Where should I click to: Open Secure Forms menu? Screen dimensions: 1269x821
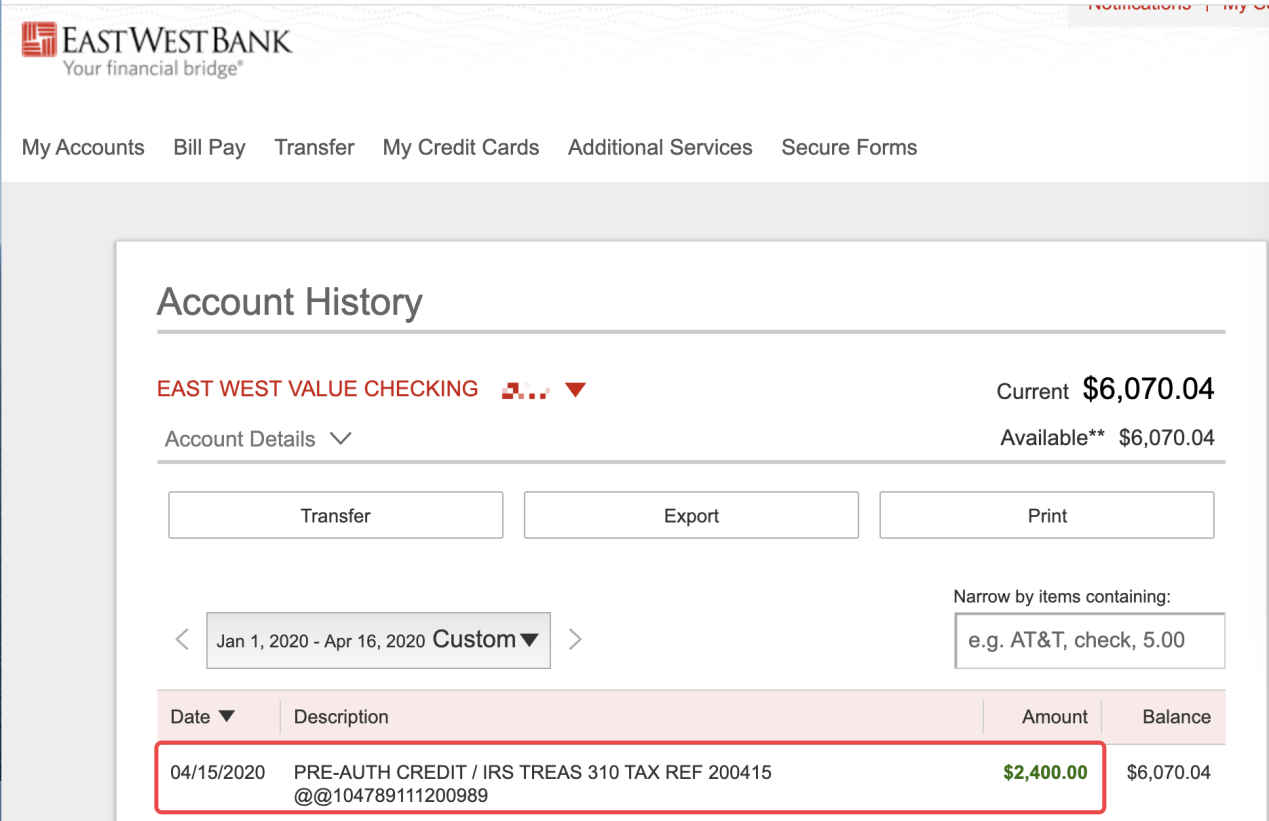(849, 148)
